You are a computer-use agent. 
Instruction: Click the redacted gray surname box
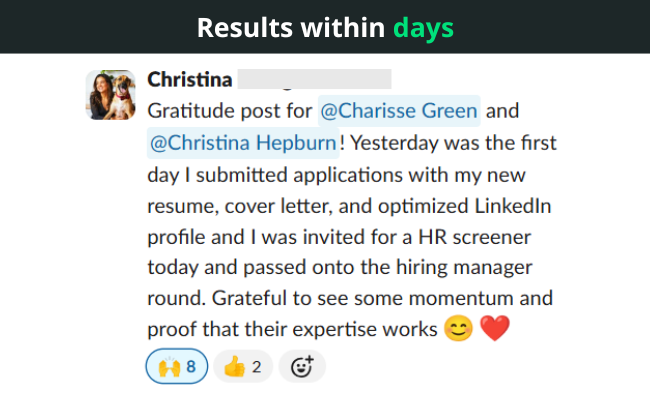click(314, 79)
